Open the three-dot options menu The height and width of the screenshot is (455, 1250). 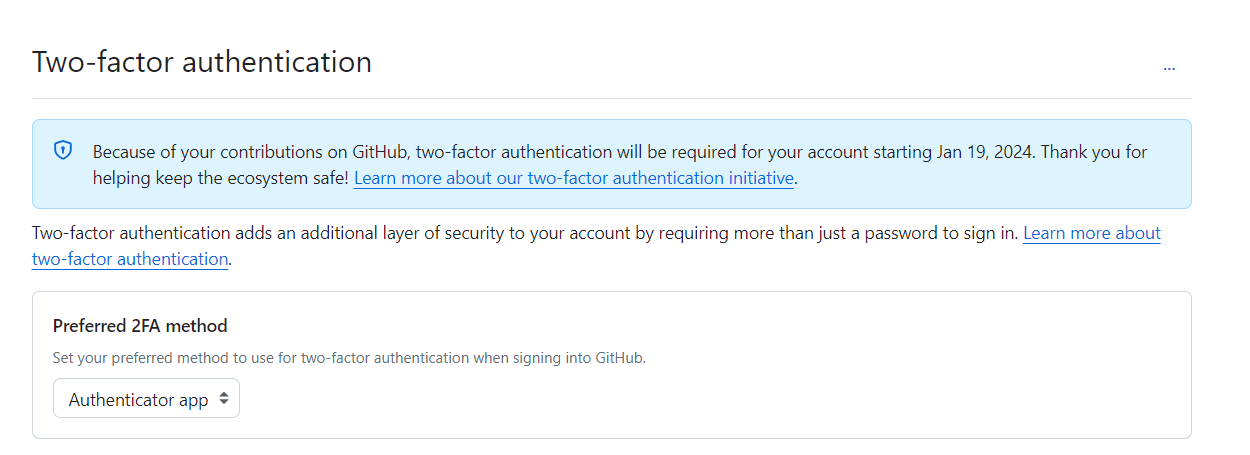point(1169,68)
